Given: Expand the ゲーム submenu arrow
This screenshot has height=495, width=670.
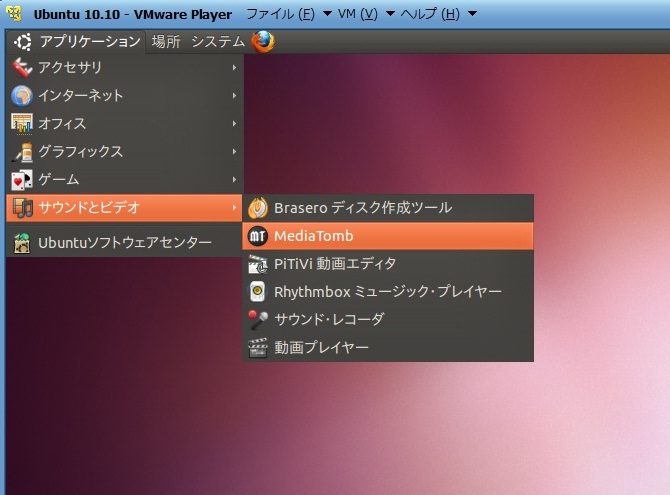Looking at the screenshot, I should [x=234, y=180].
